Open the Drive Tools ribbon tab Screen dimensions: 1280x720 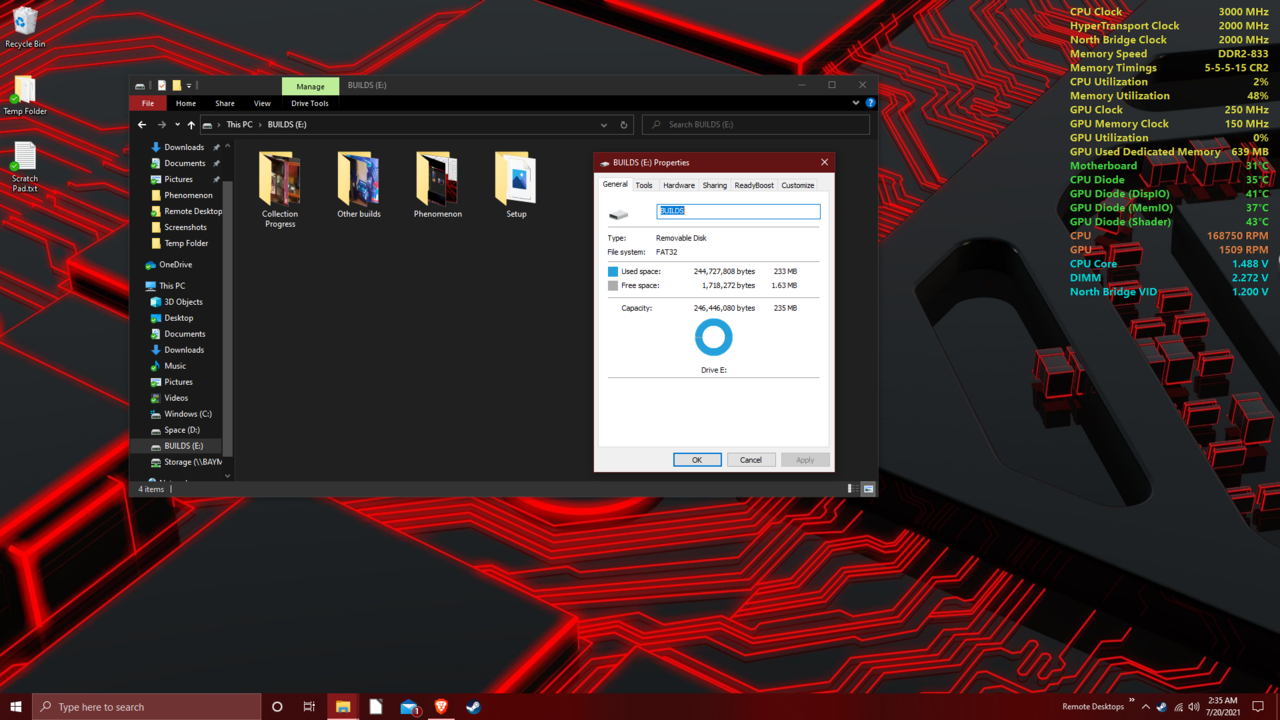[x=310, y=103]
